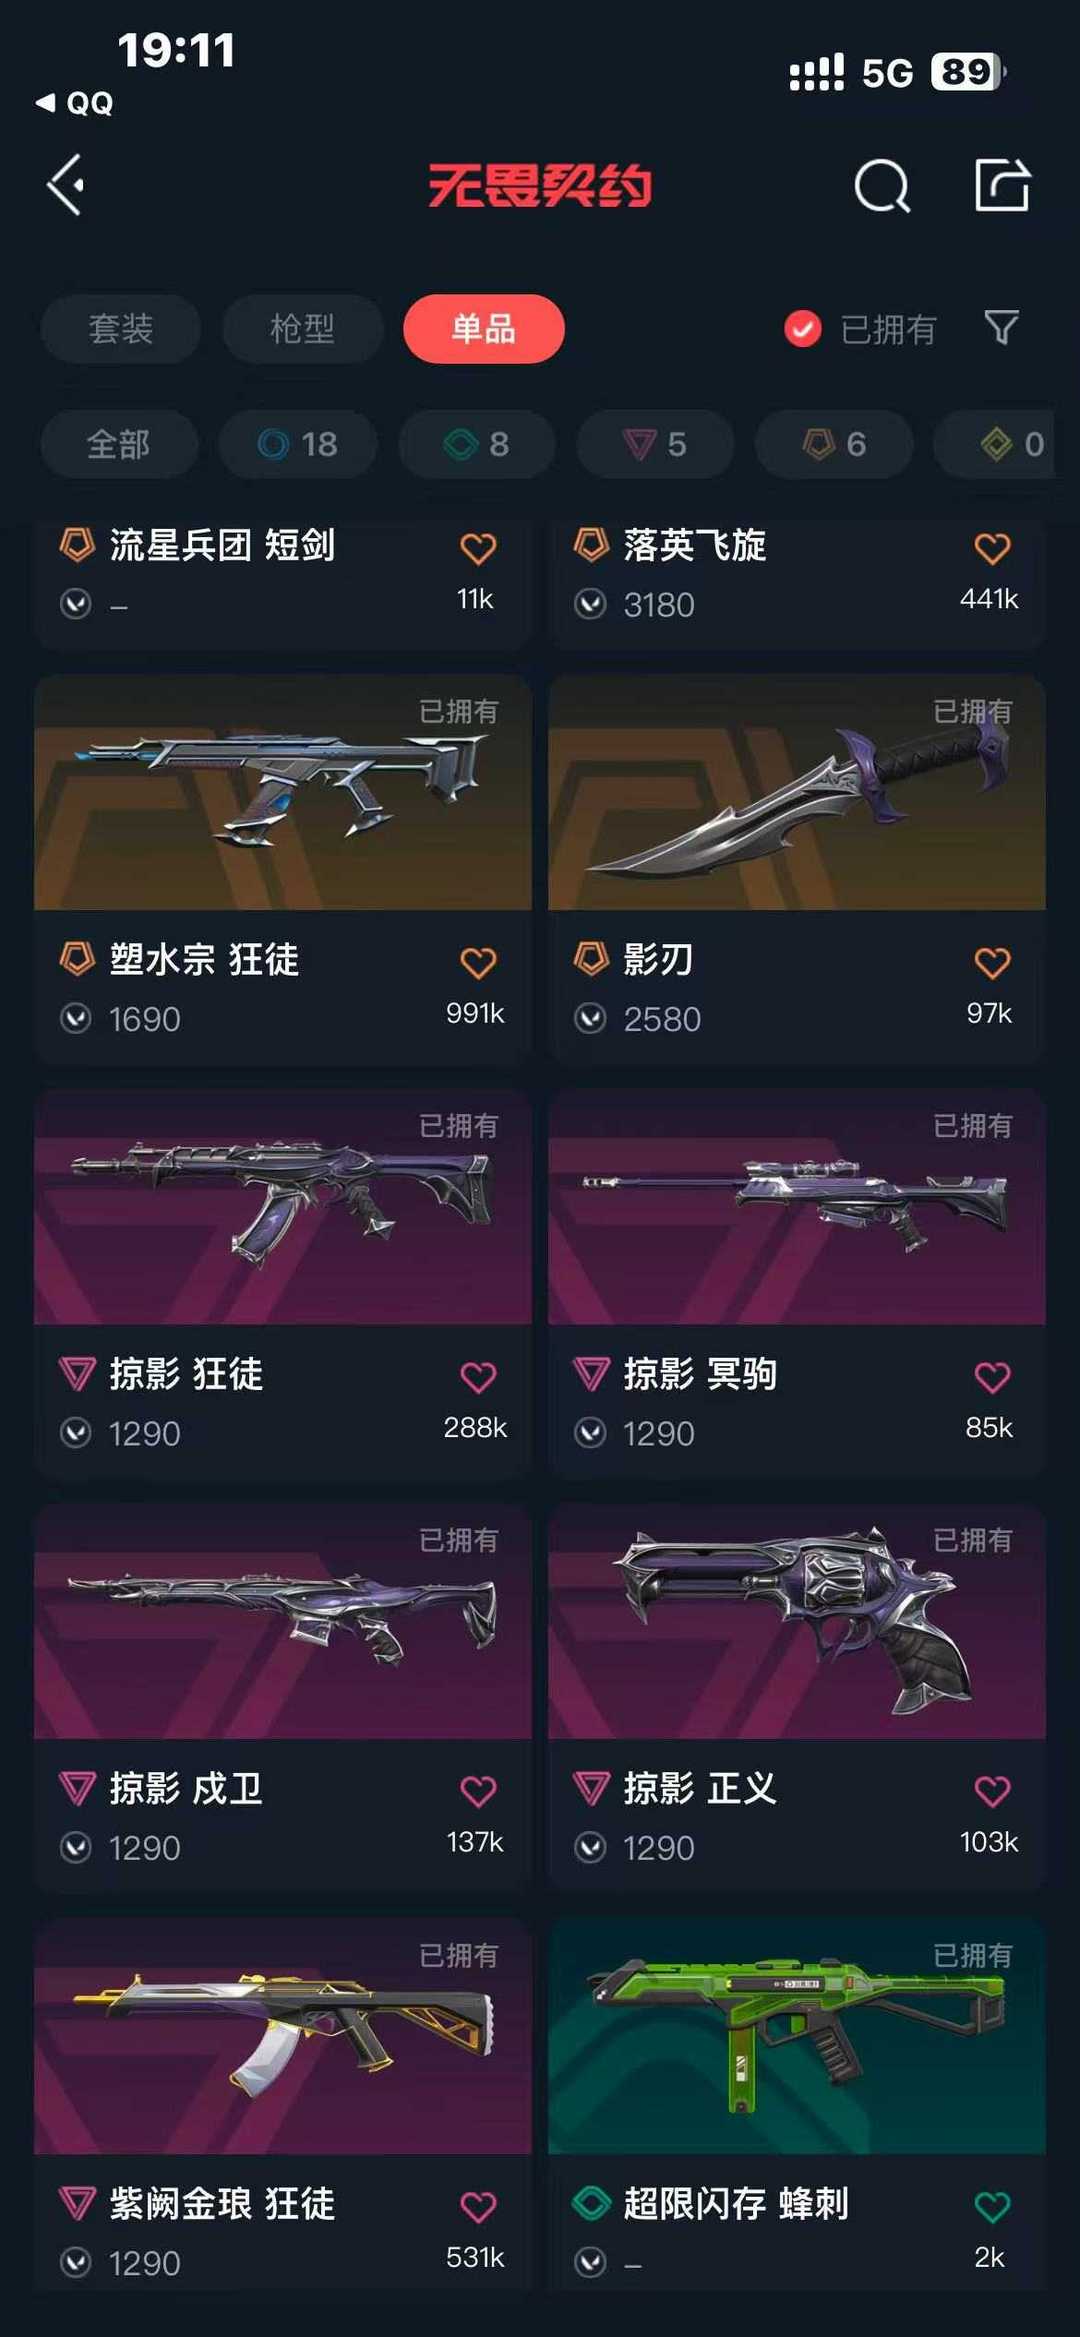The image size is (1080, 2337).
Task: Favorite the 超限闪存 蜂刺 green heart
Action: tap(992, 2207)
